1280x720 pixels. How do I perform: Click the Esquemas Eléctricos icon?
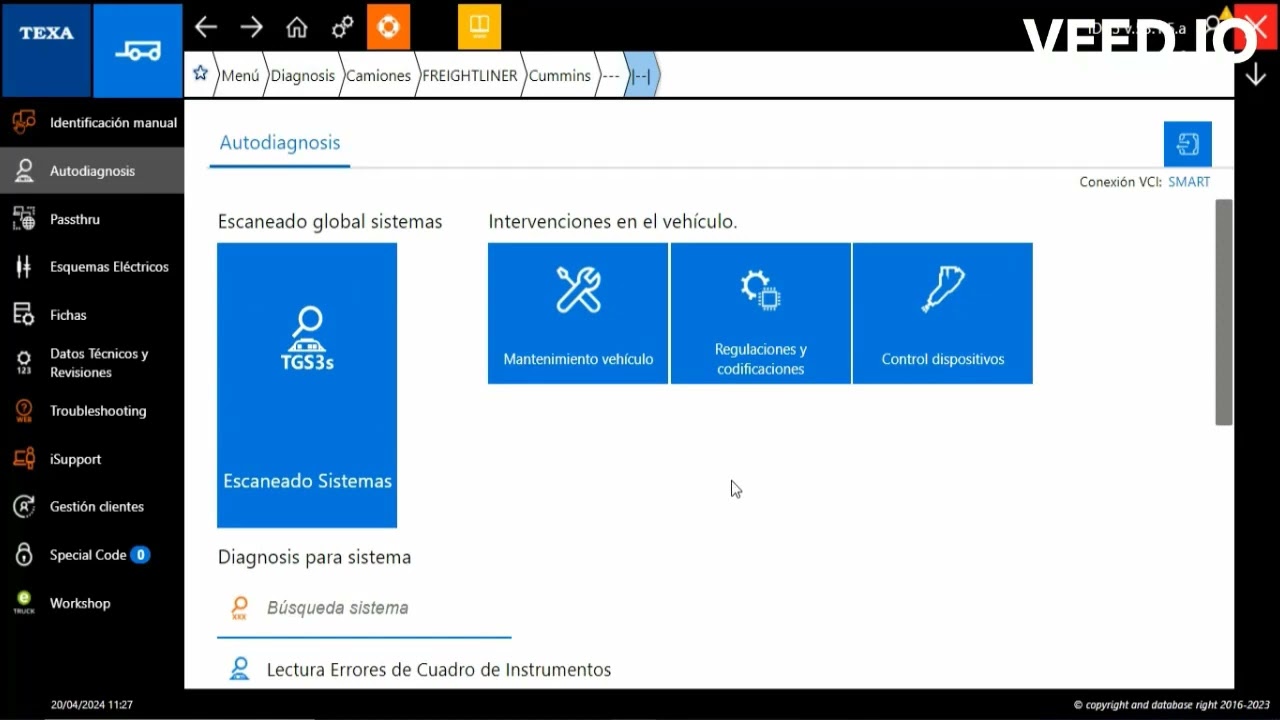click(23, 266)
